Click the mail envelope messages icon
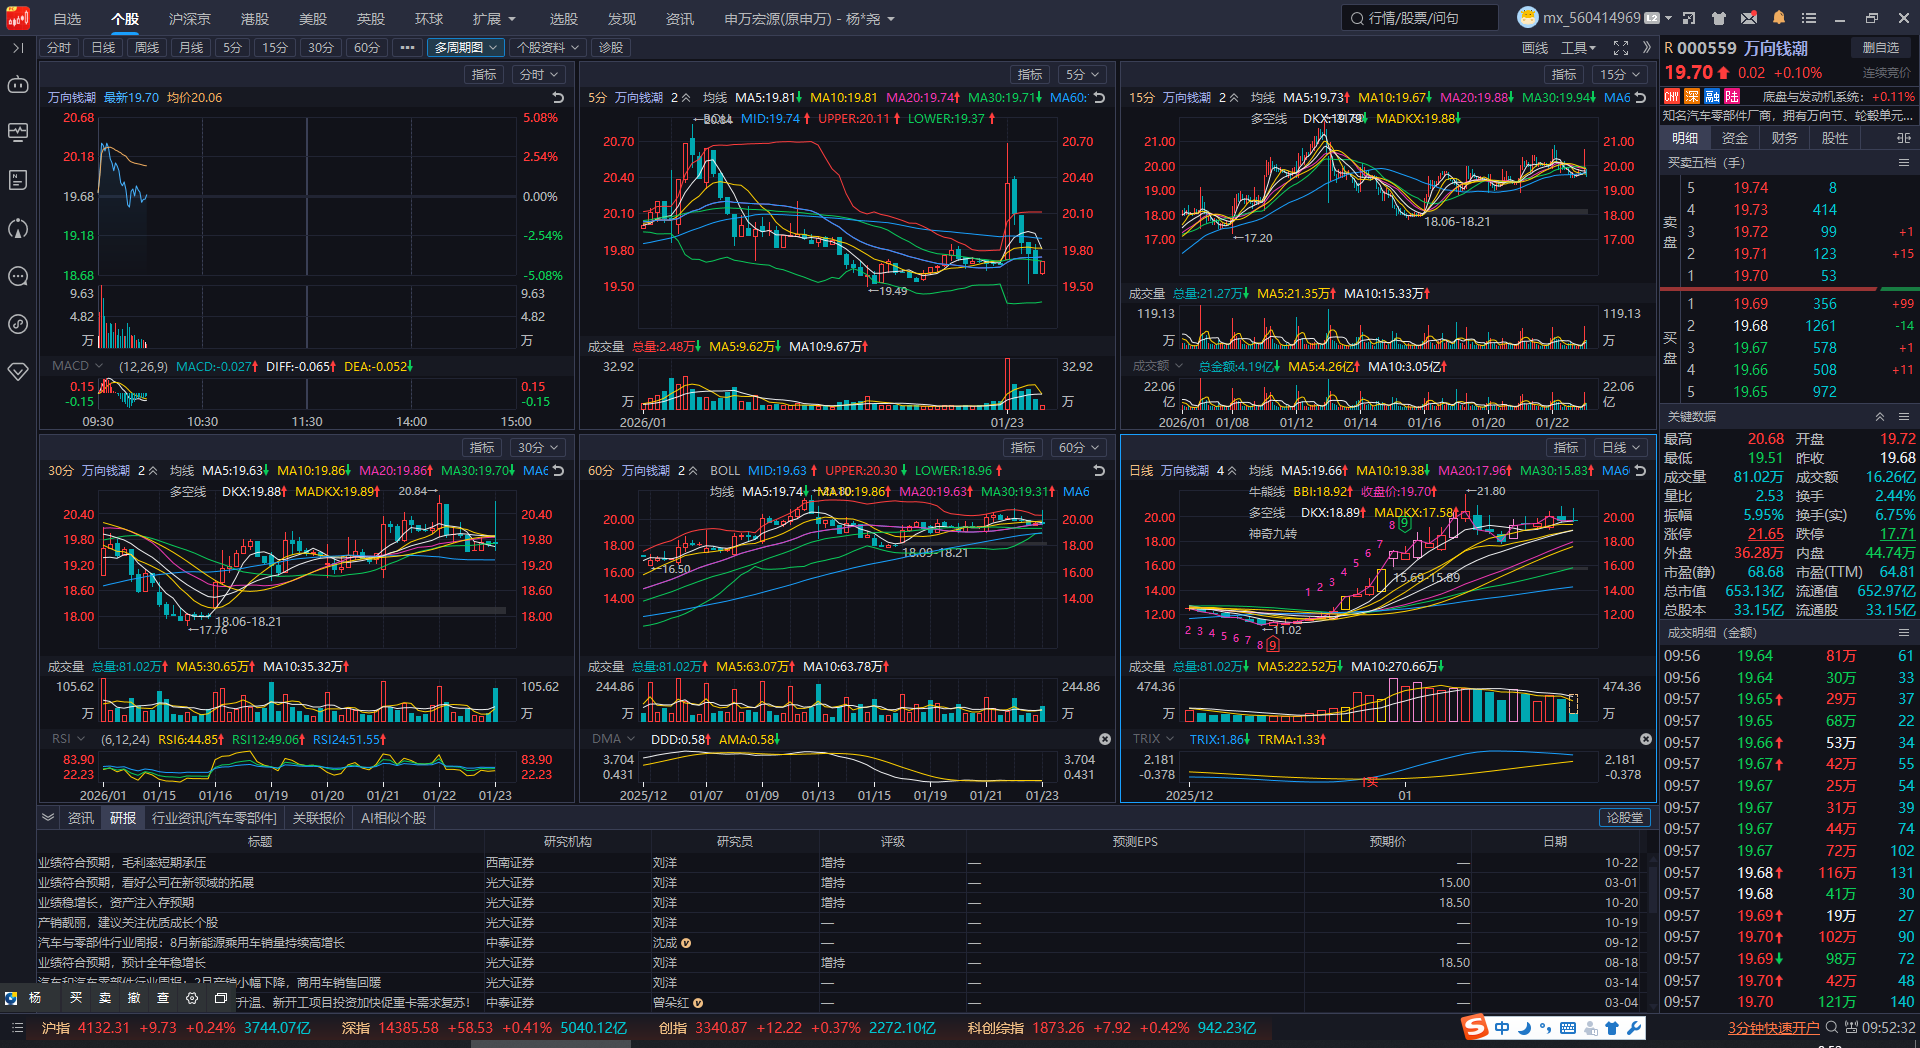The width and height of the screenshot is (1920, 1048). (1748, 18)
